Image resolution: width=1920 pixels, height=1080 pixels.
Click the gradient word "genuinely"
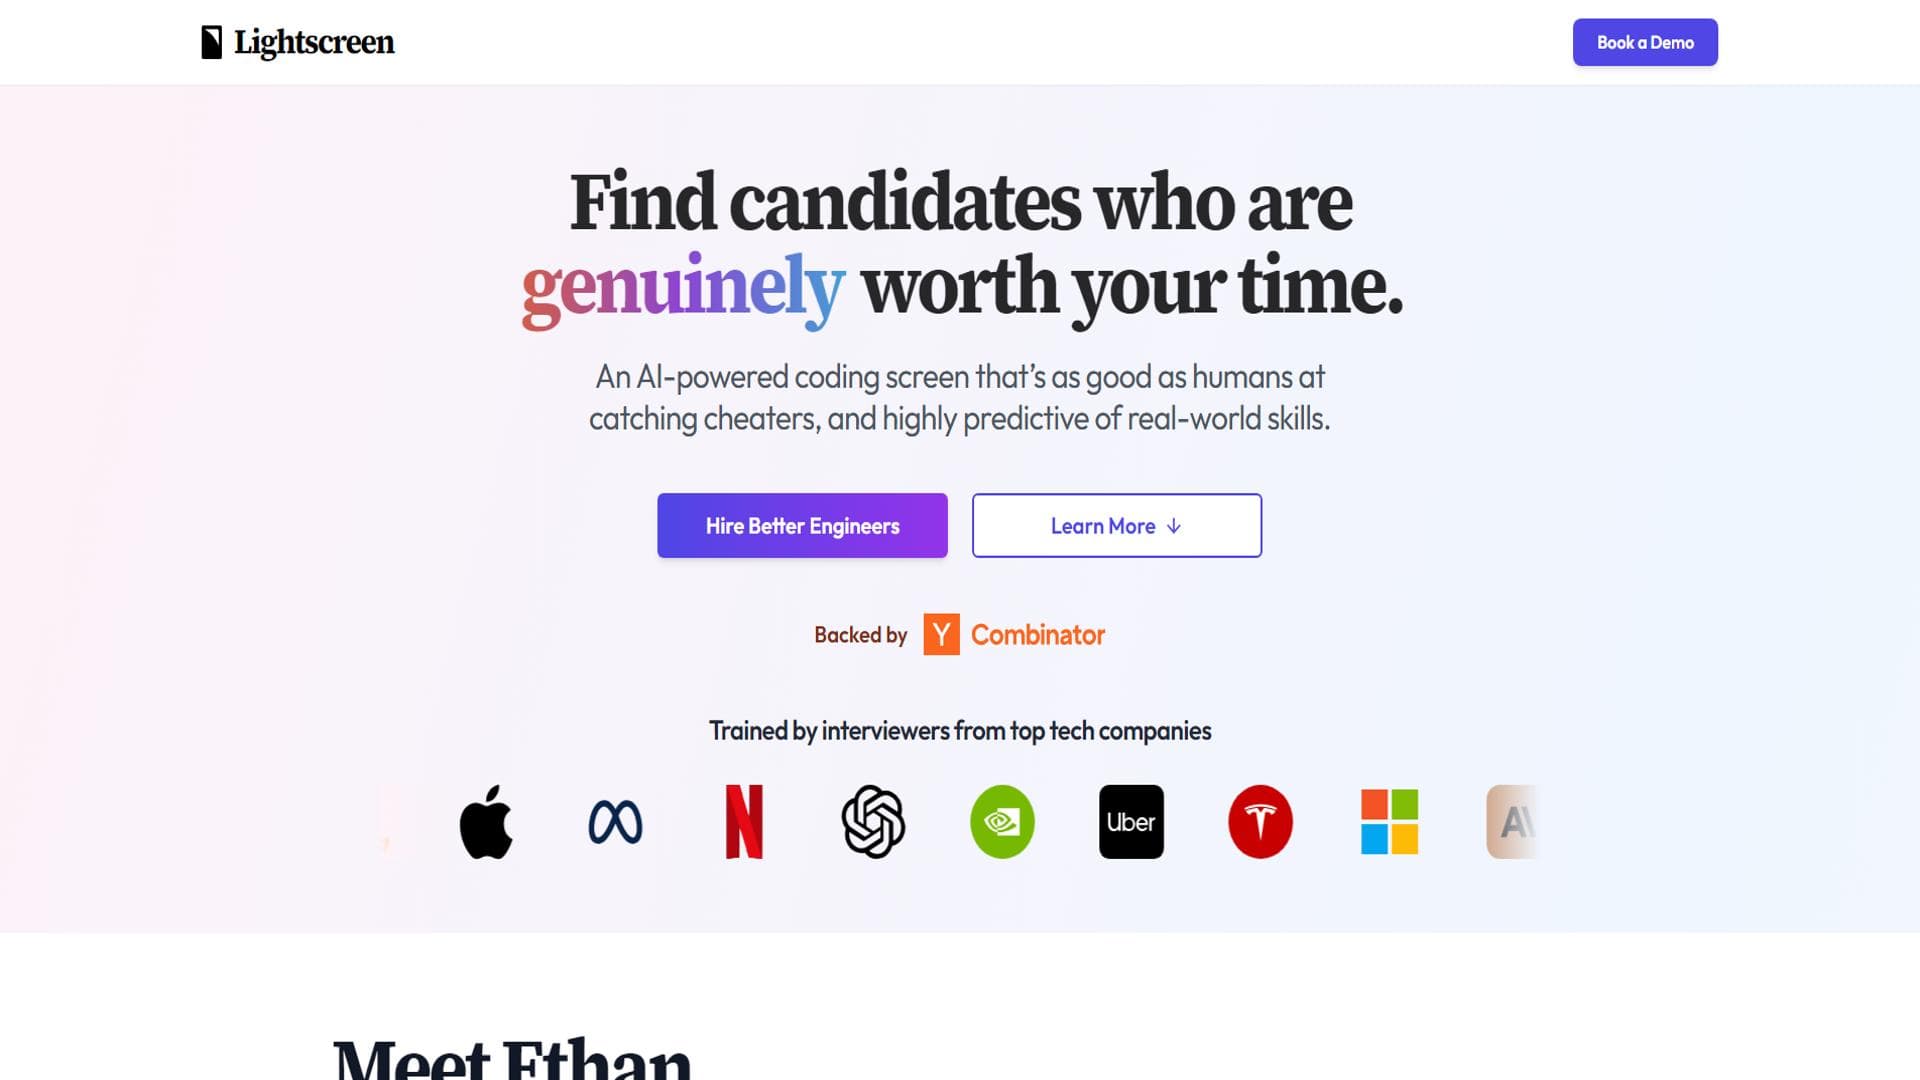(x=683, y=287)
